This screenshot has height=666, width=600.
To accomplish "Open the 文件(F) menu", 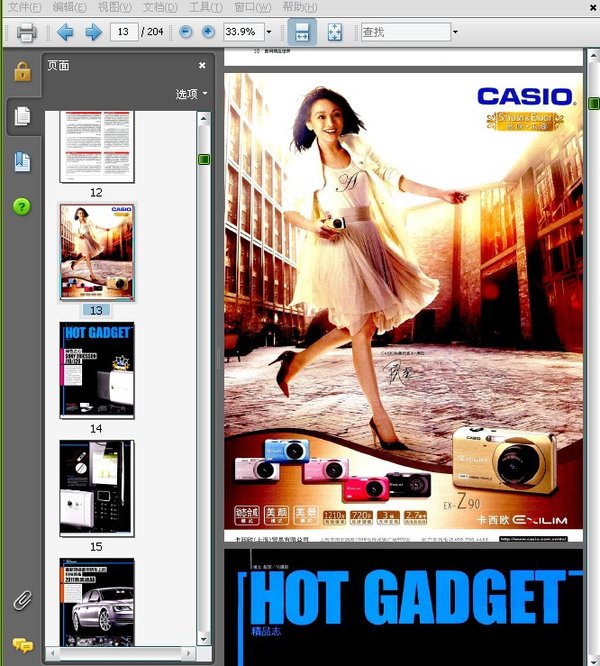I will click(25, 7).
